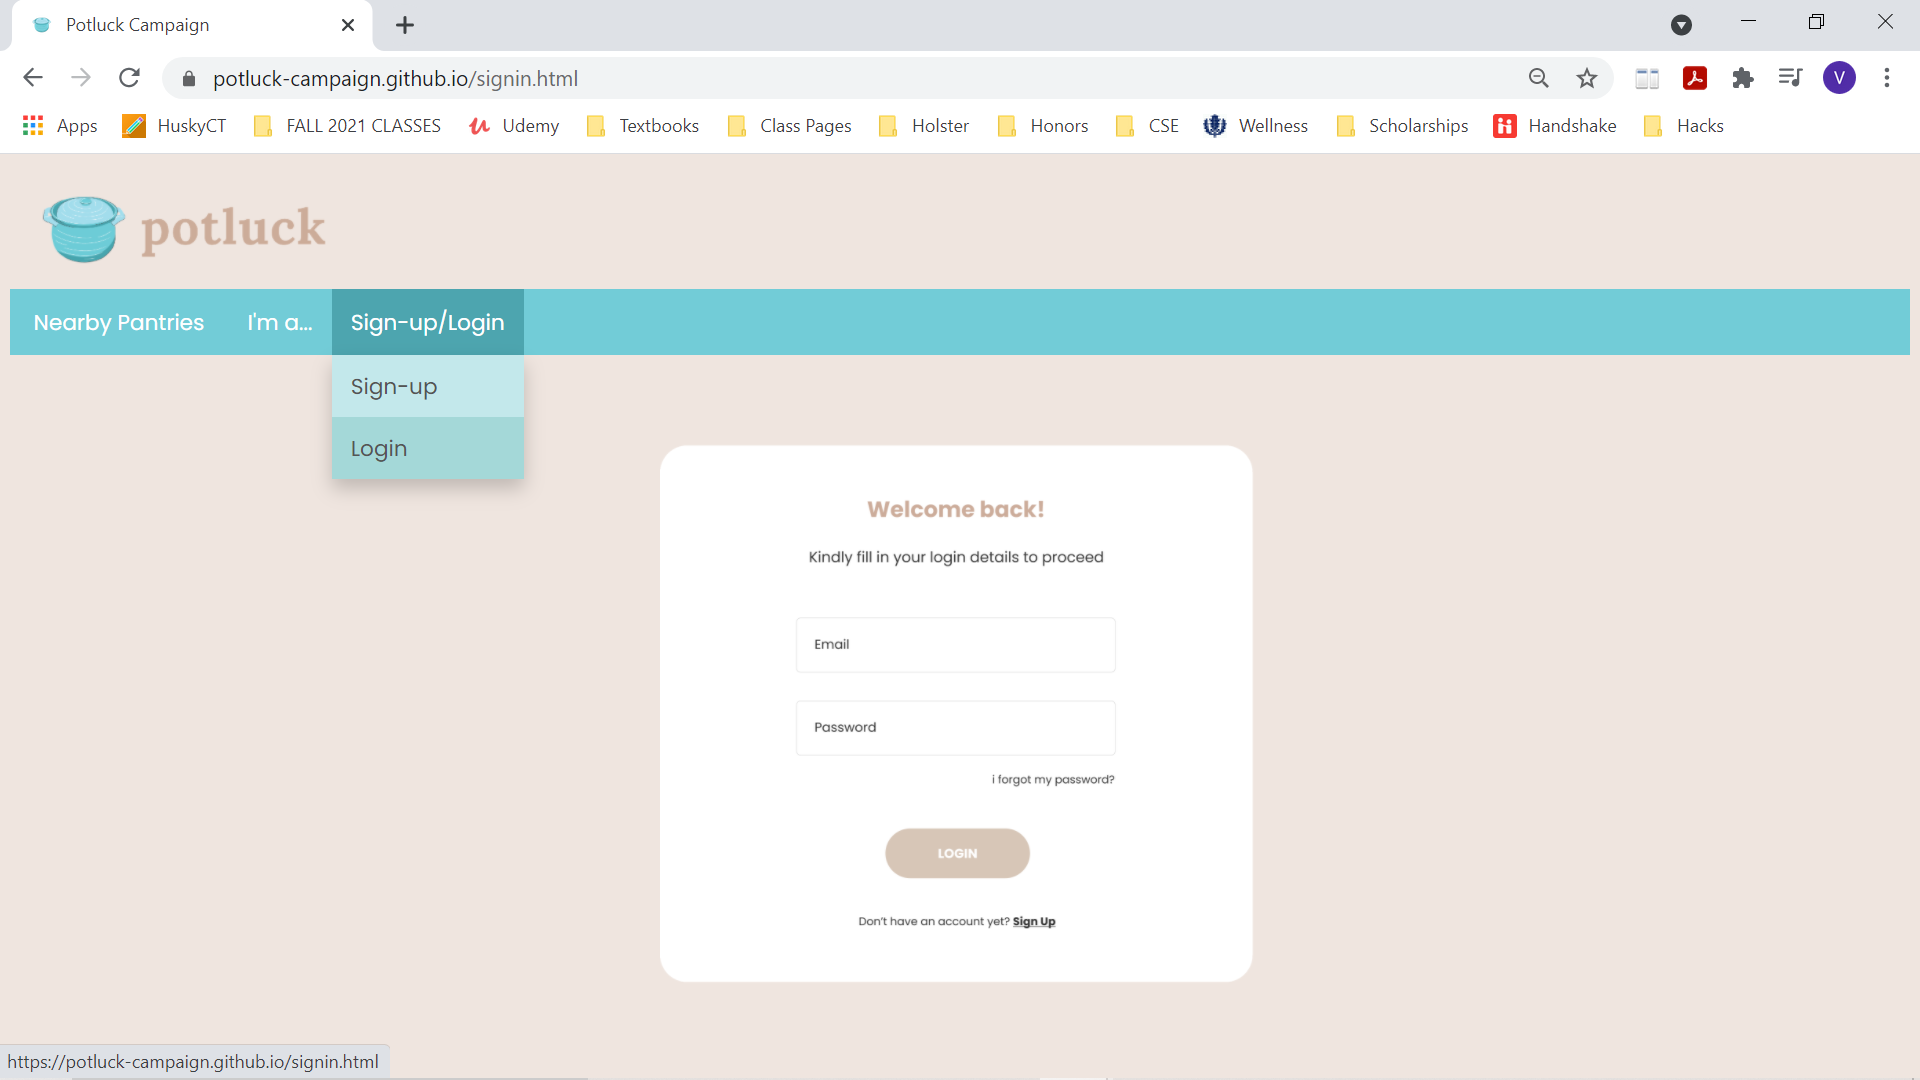Reload the page with refresh icon
Image resolution: width=1920 pixels, height=1080 pixels.
click(x=129, y=78)
